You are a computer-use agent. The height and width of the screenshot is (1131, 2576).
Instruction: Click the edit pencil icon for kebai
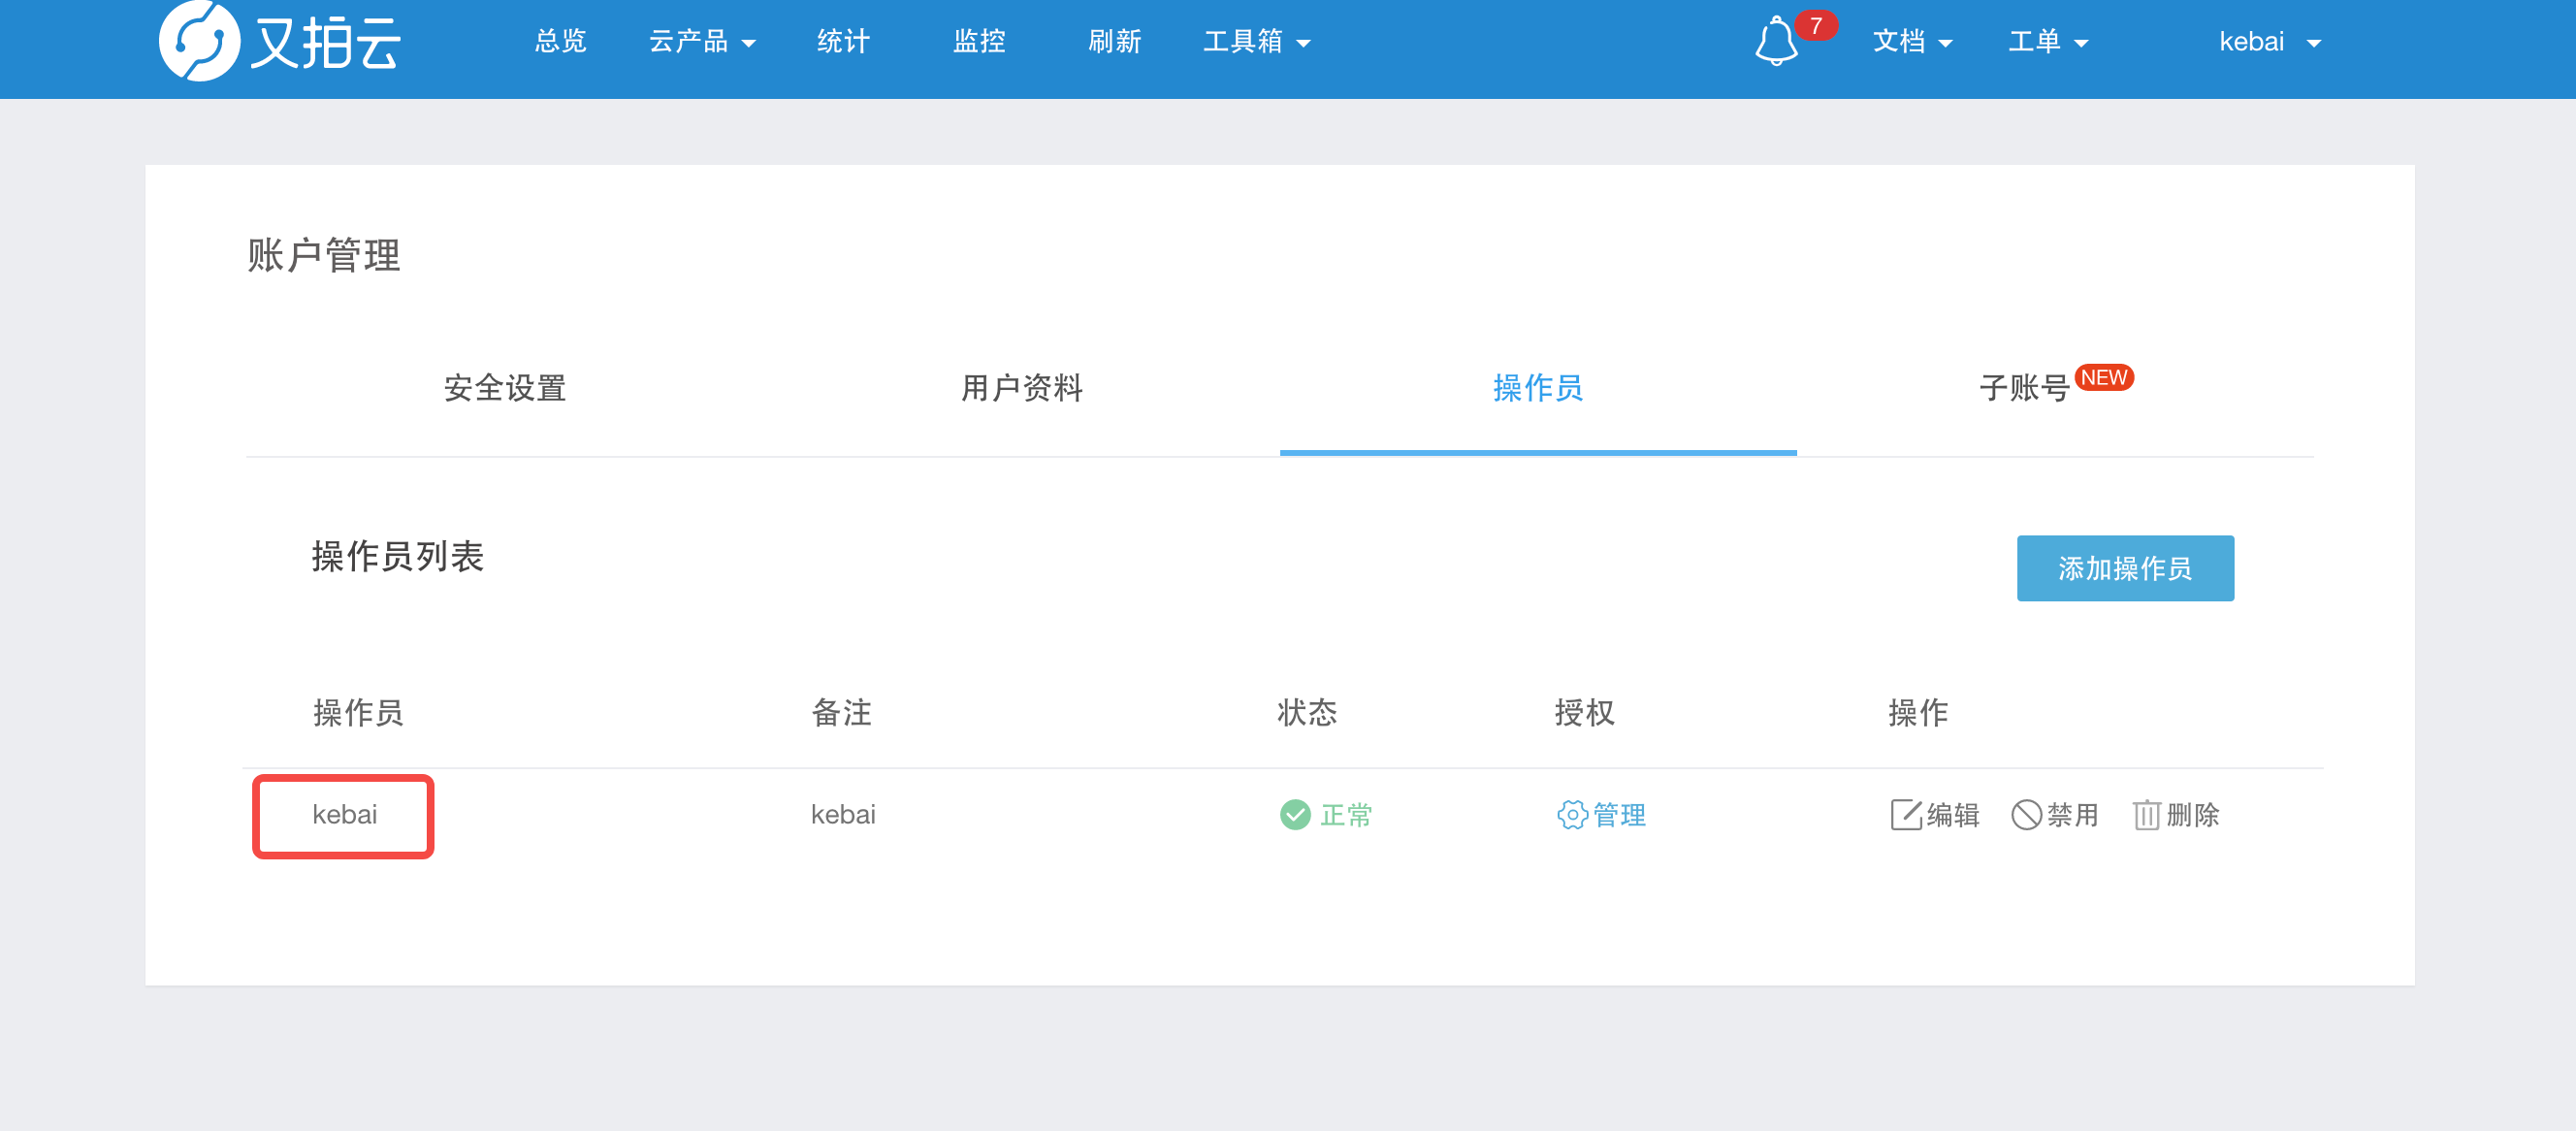tap(1905, 815)
